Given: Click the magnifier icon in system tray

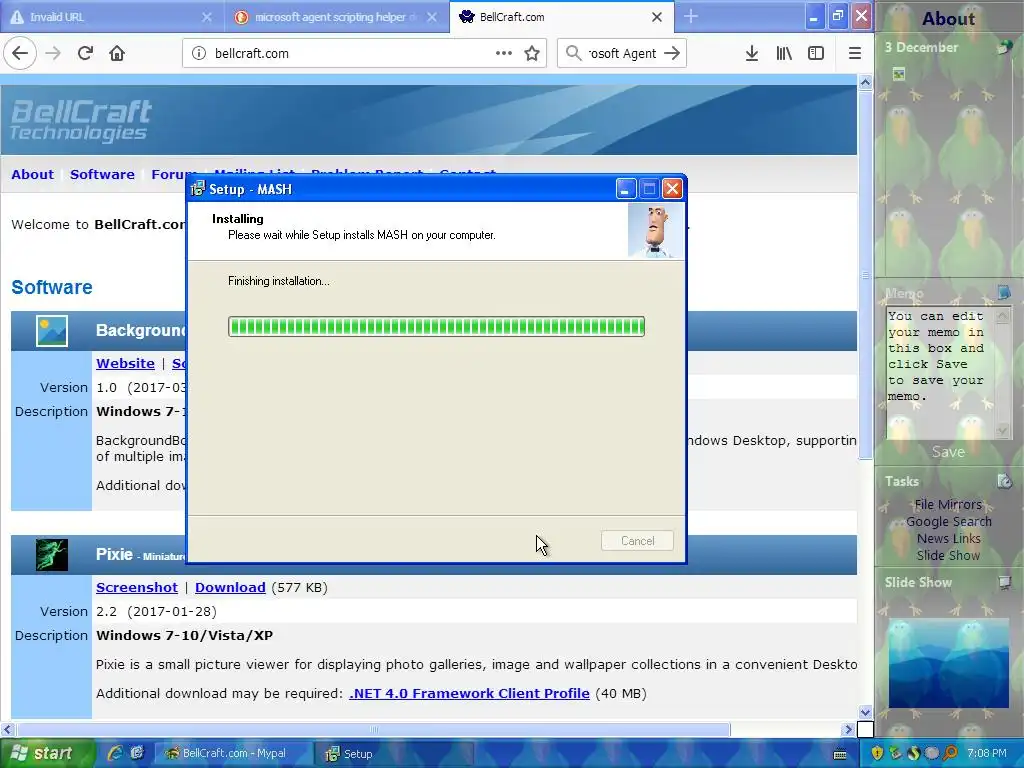Looking at the screenshot, I should [950, 753].
